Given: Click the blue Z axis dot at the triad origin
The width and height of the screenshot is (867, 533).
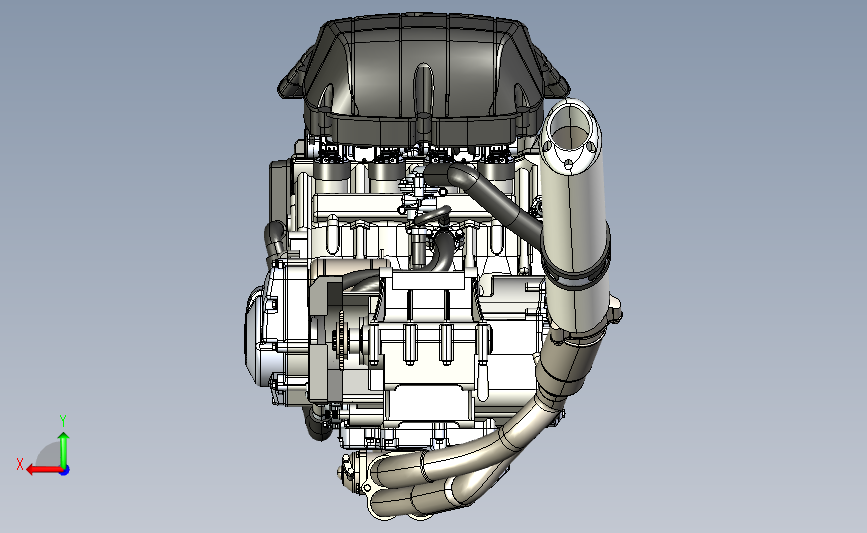Looking at the screenshot, I should tap(65, 471).
